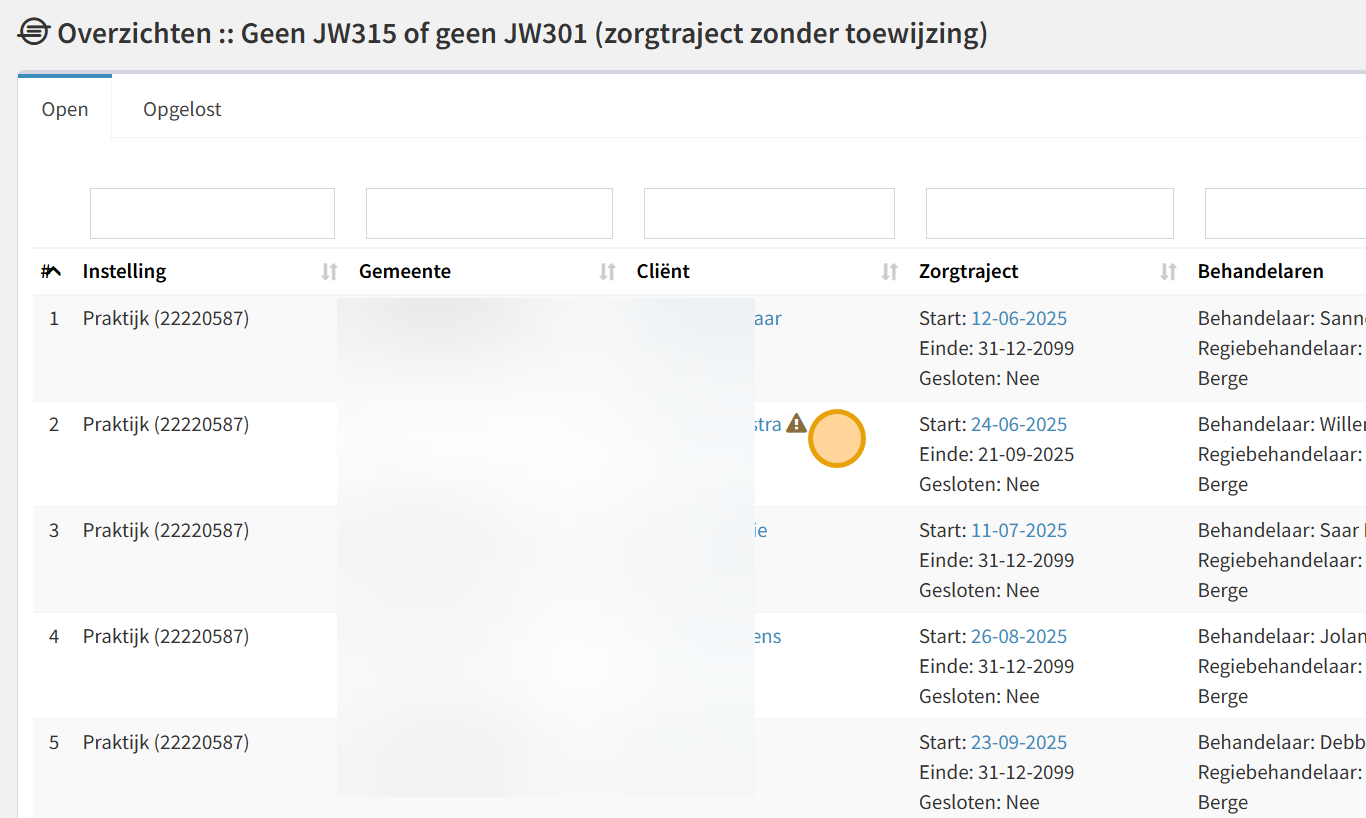Viewport: 1366px width, 818px height.
Task: Click Behandelaar: Debb text in row 5
Action: coord(1281,743)
